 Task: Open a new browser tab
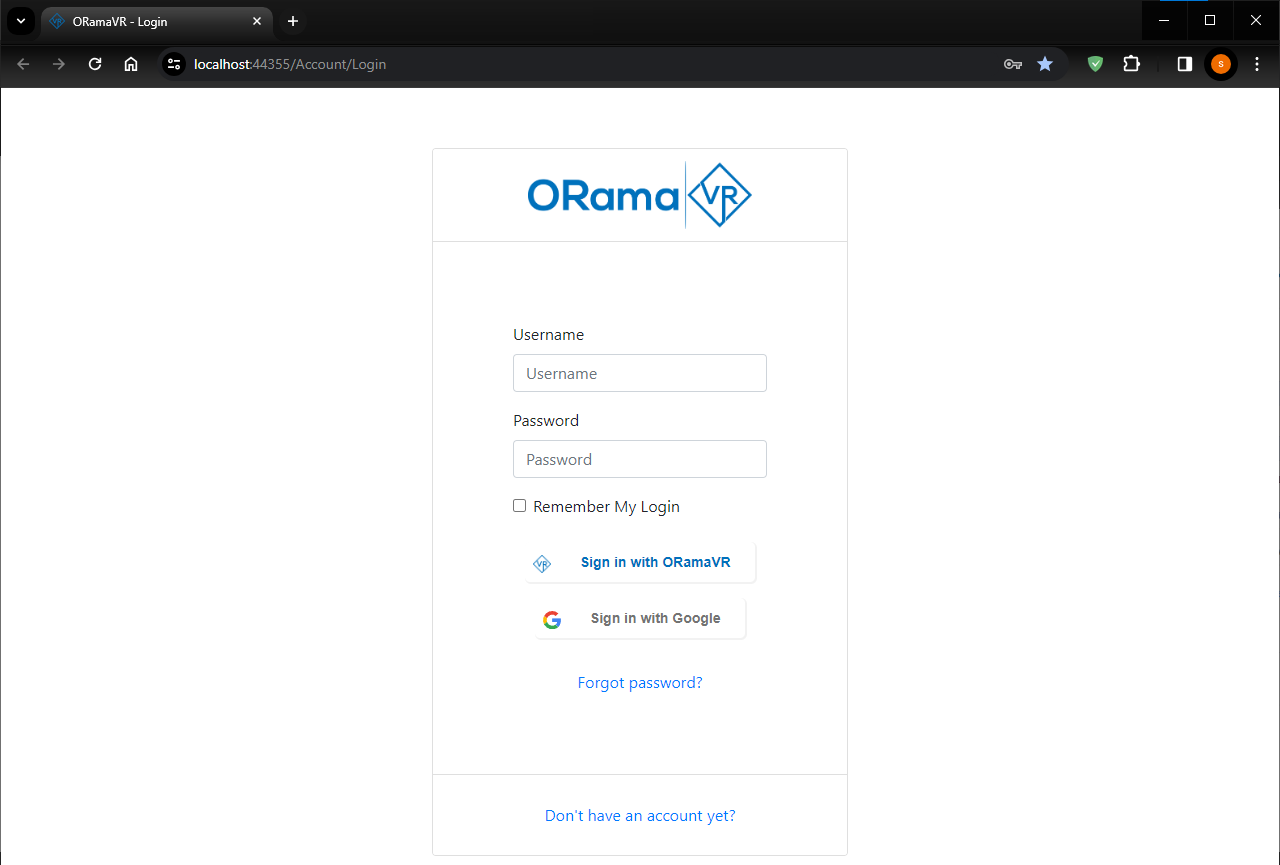[293, 21]
